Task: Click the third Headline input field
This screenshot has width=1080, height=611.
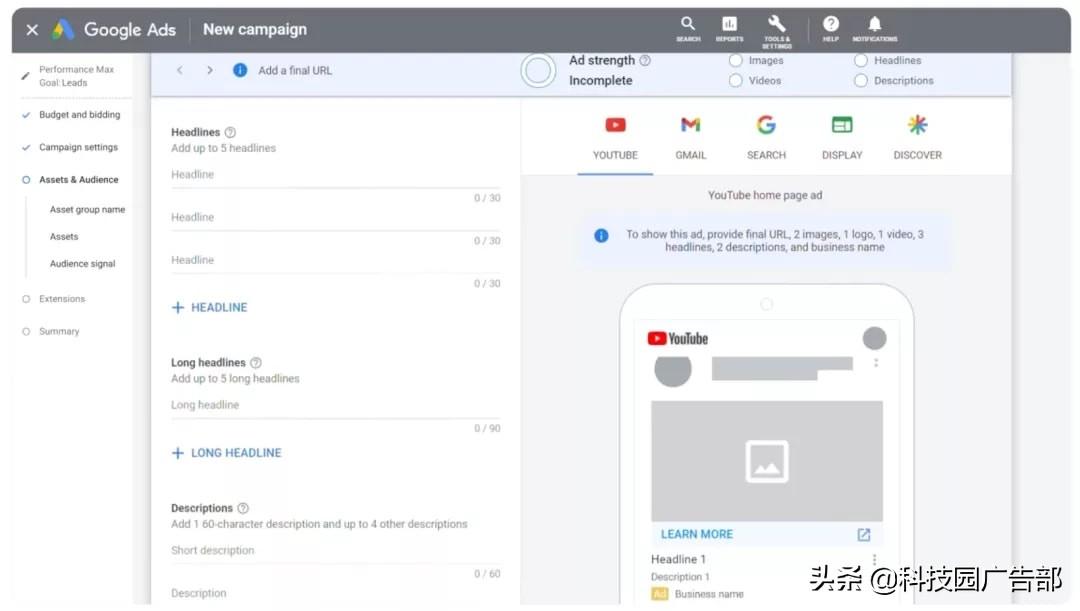Action: [x=335, y=260]
